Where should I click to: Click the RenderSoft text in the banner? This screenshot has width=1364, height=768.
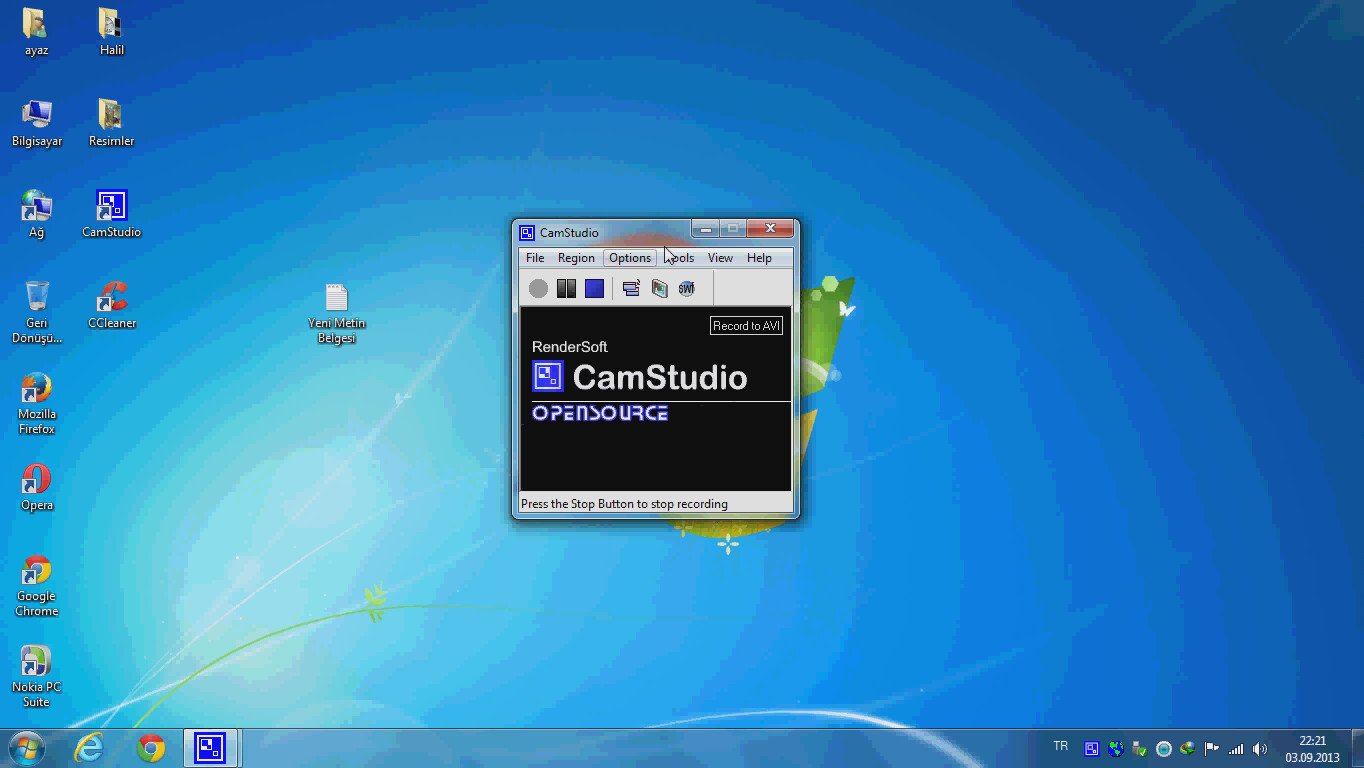[570, 347]
